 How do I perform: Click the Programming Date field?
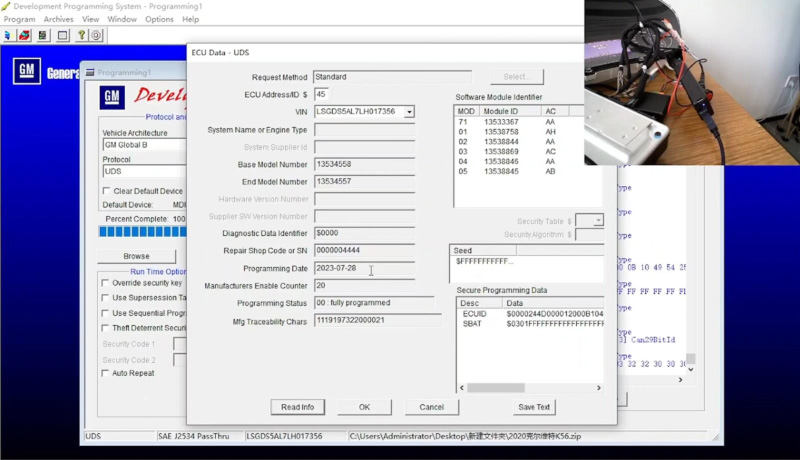tap(364, 268)
